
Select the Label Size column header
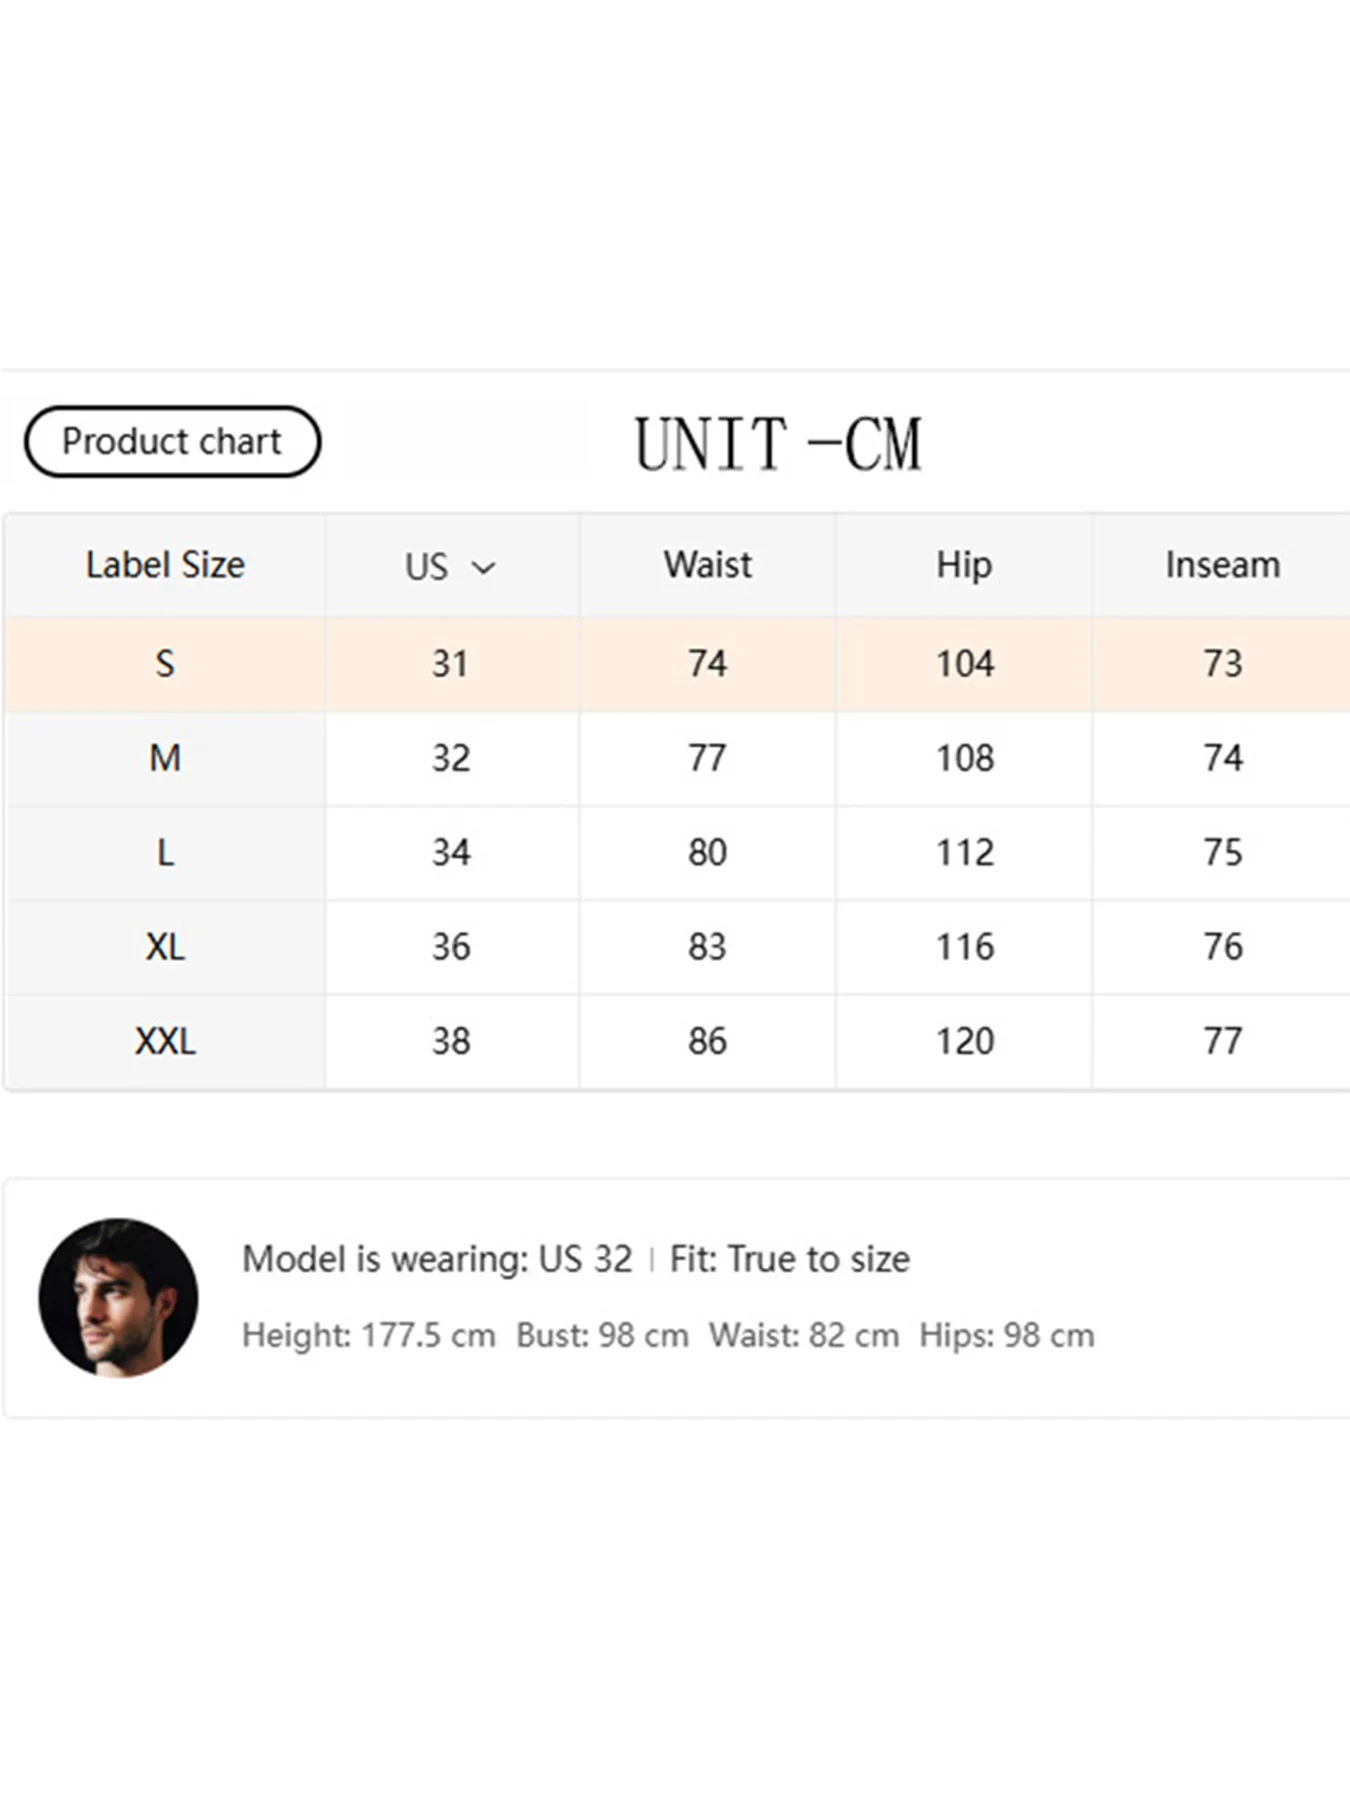point(165,565)
